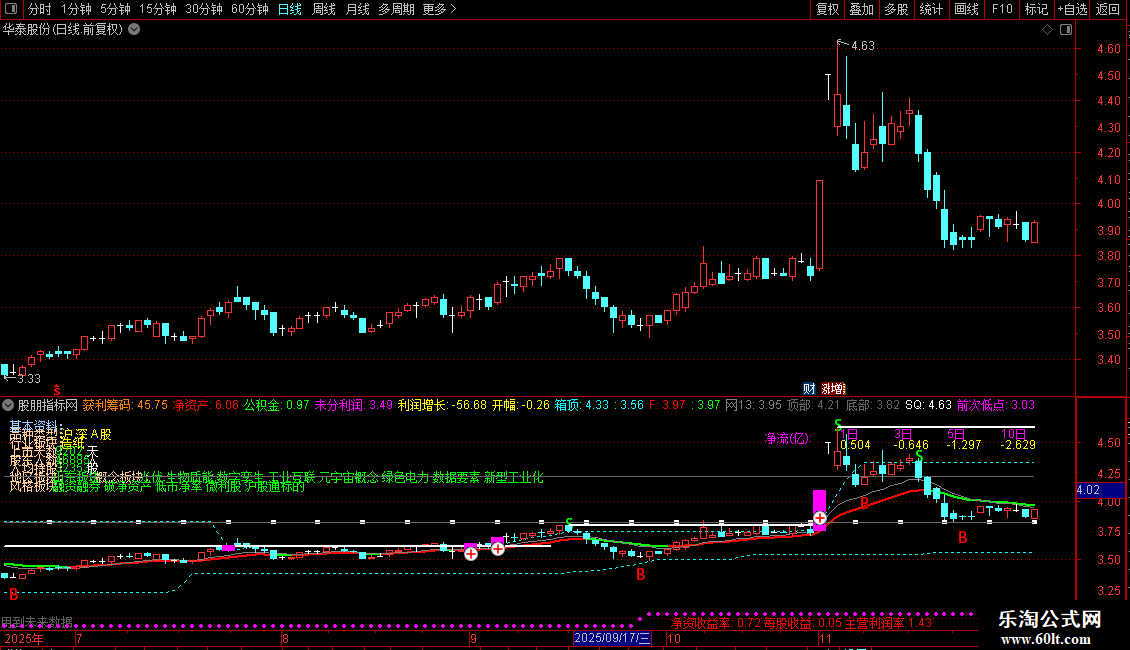1130x650 pixels.
Task: Click the 开幅: -0.26 value
Action: 520,405
